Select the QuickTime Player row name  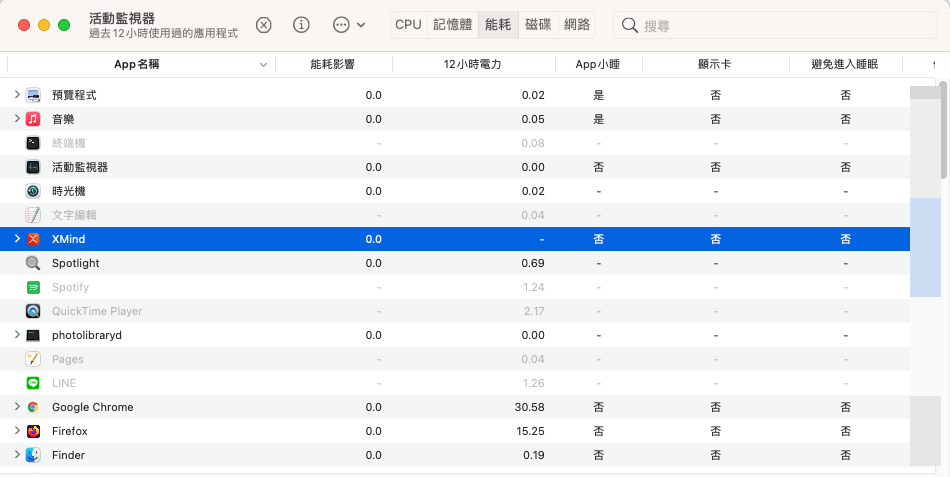97,311
